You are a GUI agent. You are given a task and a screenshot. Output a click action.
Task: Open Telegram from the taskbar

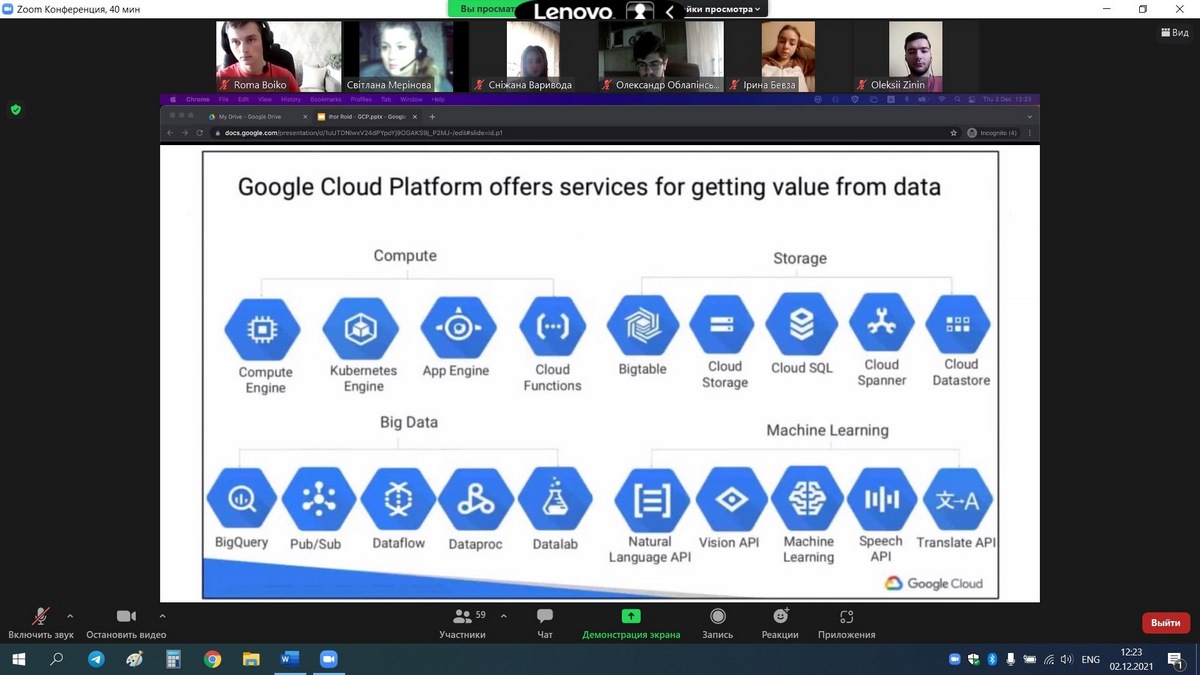click(96, 659)
